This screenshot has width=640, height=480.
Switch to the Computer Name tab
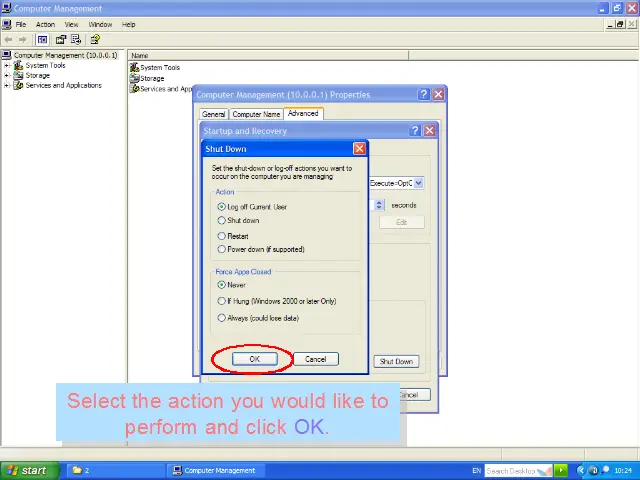pos(256,114)
